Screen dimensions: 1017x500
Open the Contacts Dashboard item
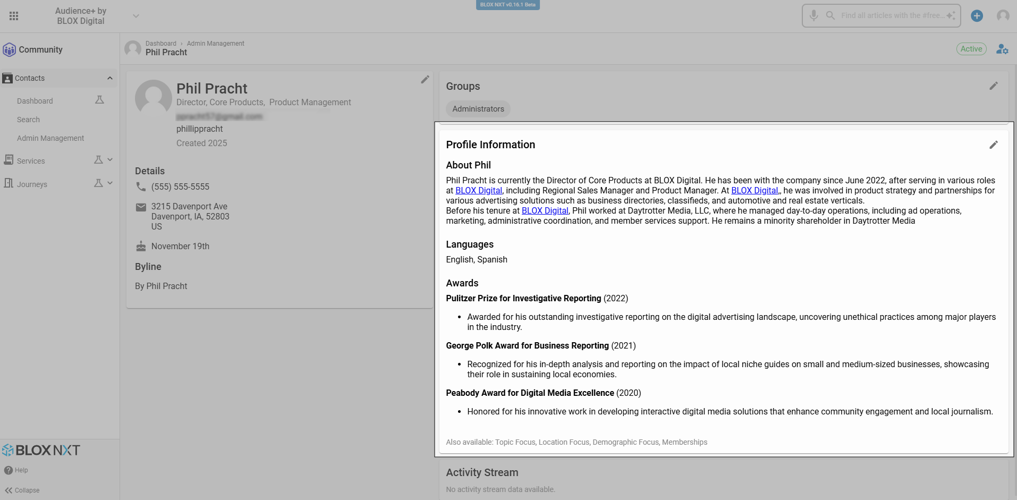(35, 101)
